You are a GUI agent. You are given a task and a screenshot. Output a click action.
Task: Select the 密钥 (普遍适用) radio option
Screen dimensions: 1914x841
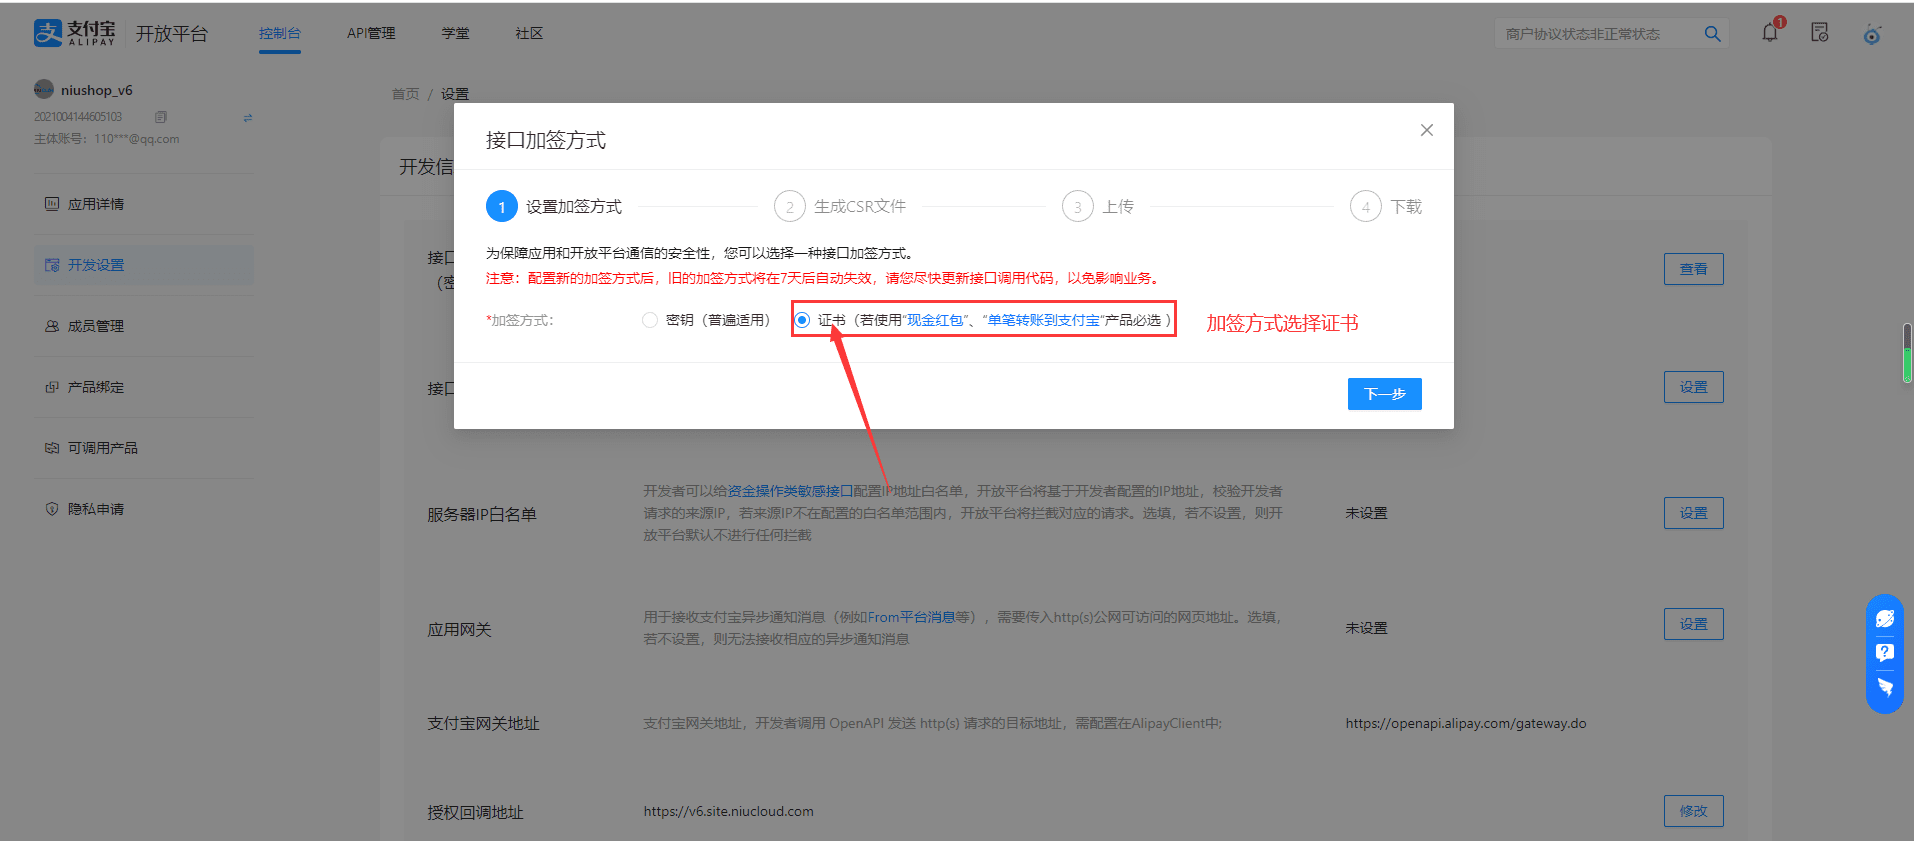tap(650, 320)
